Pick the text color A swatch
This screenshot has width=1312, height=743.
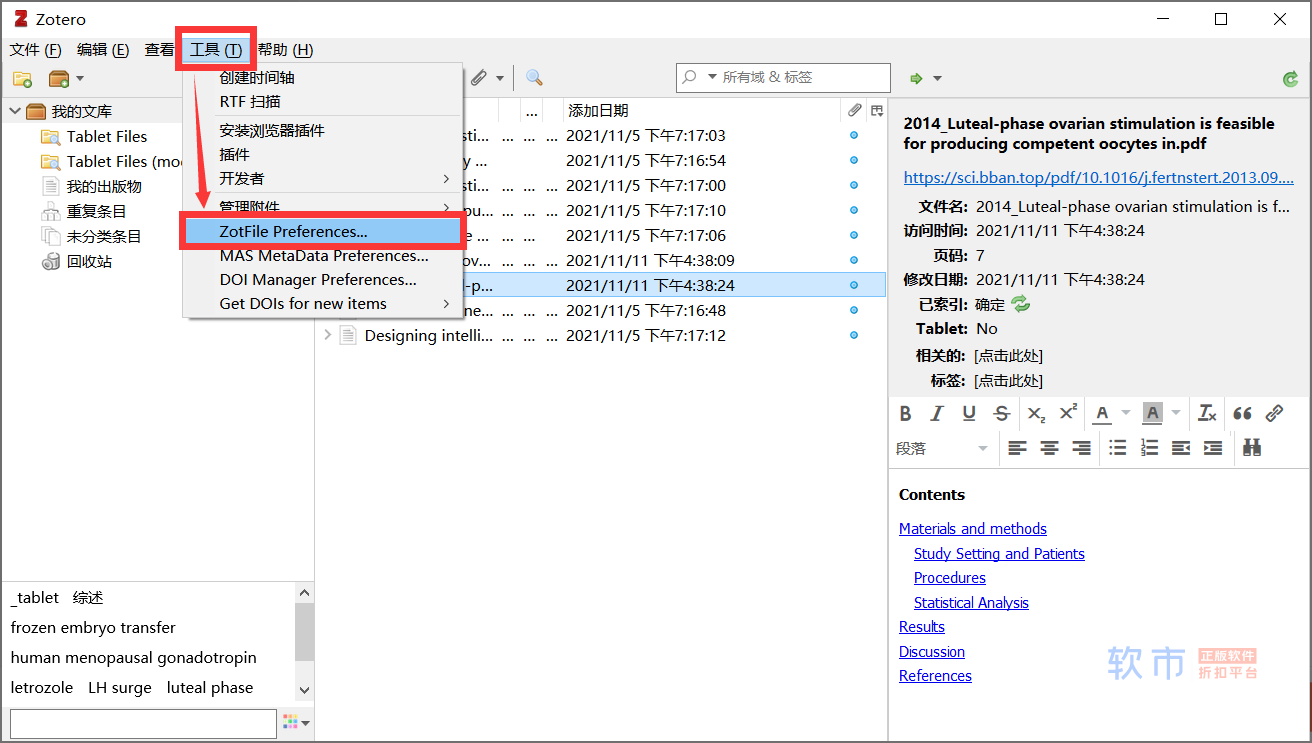click(x=1102, y=413)
